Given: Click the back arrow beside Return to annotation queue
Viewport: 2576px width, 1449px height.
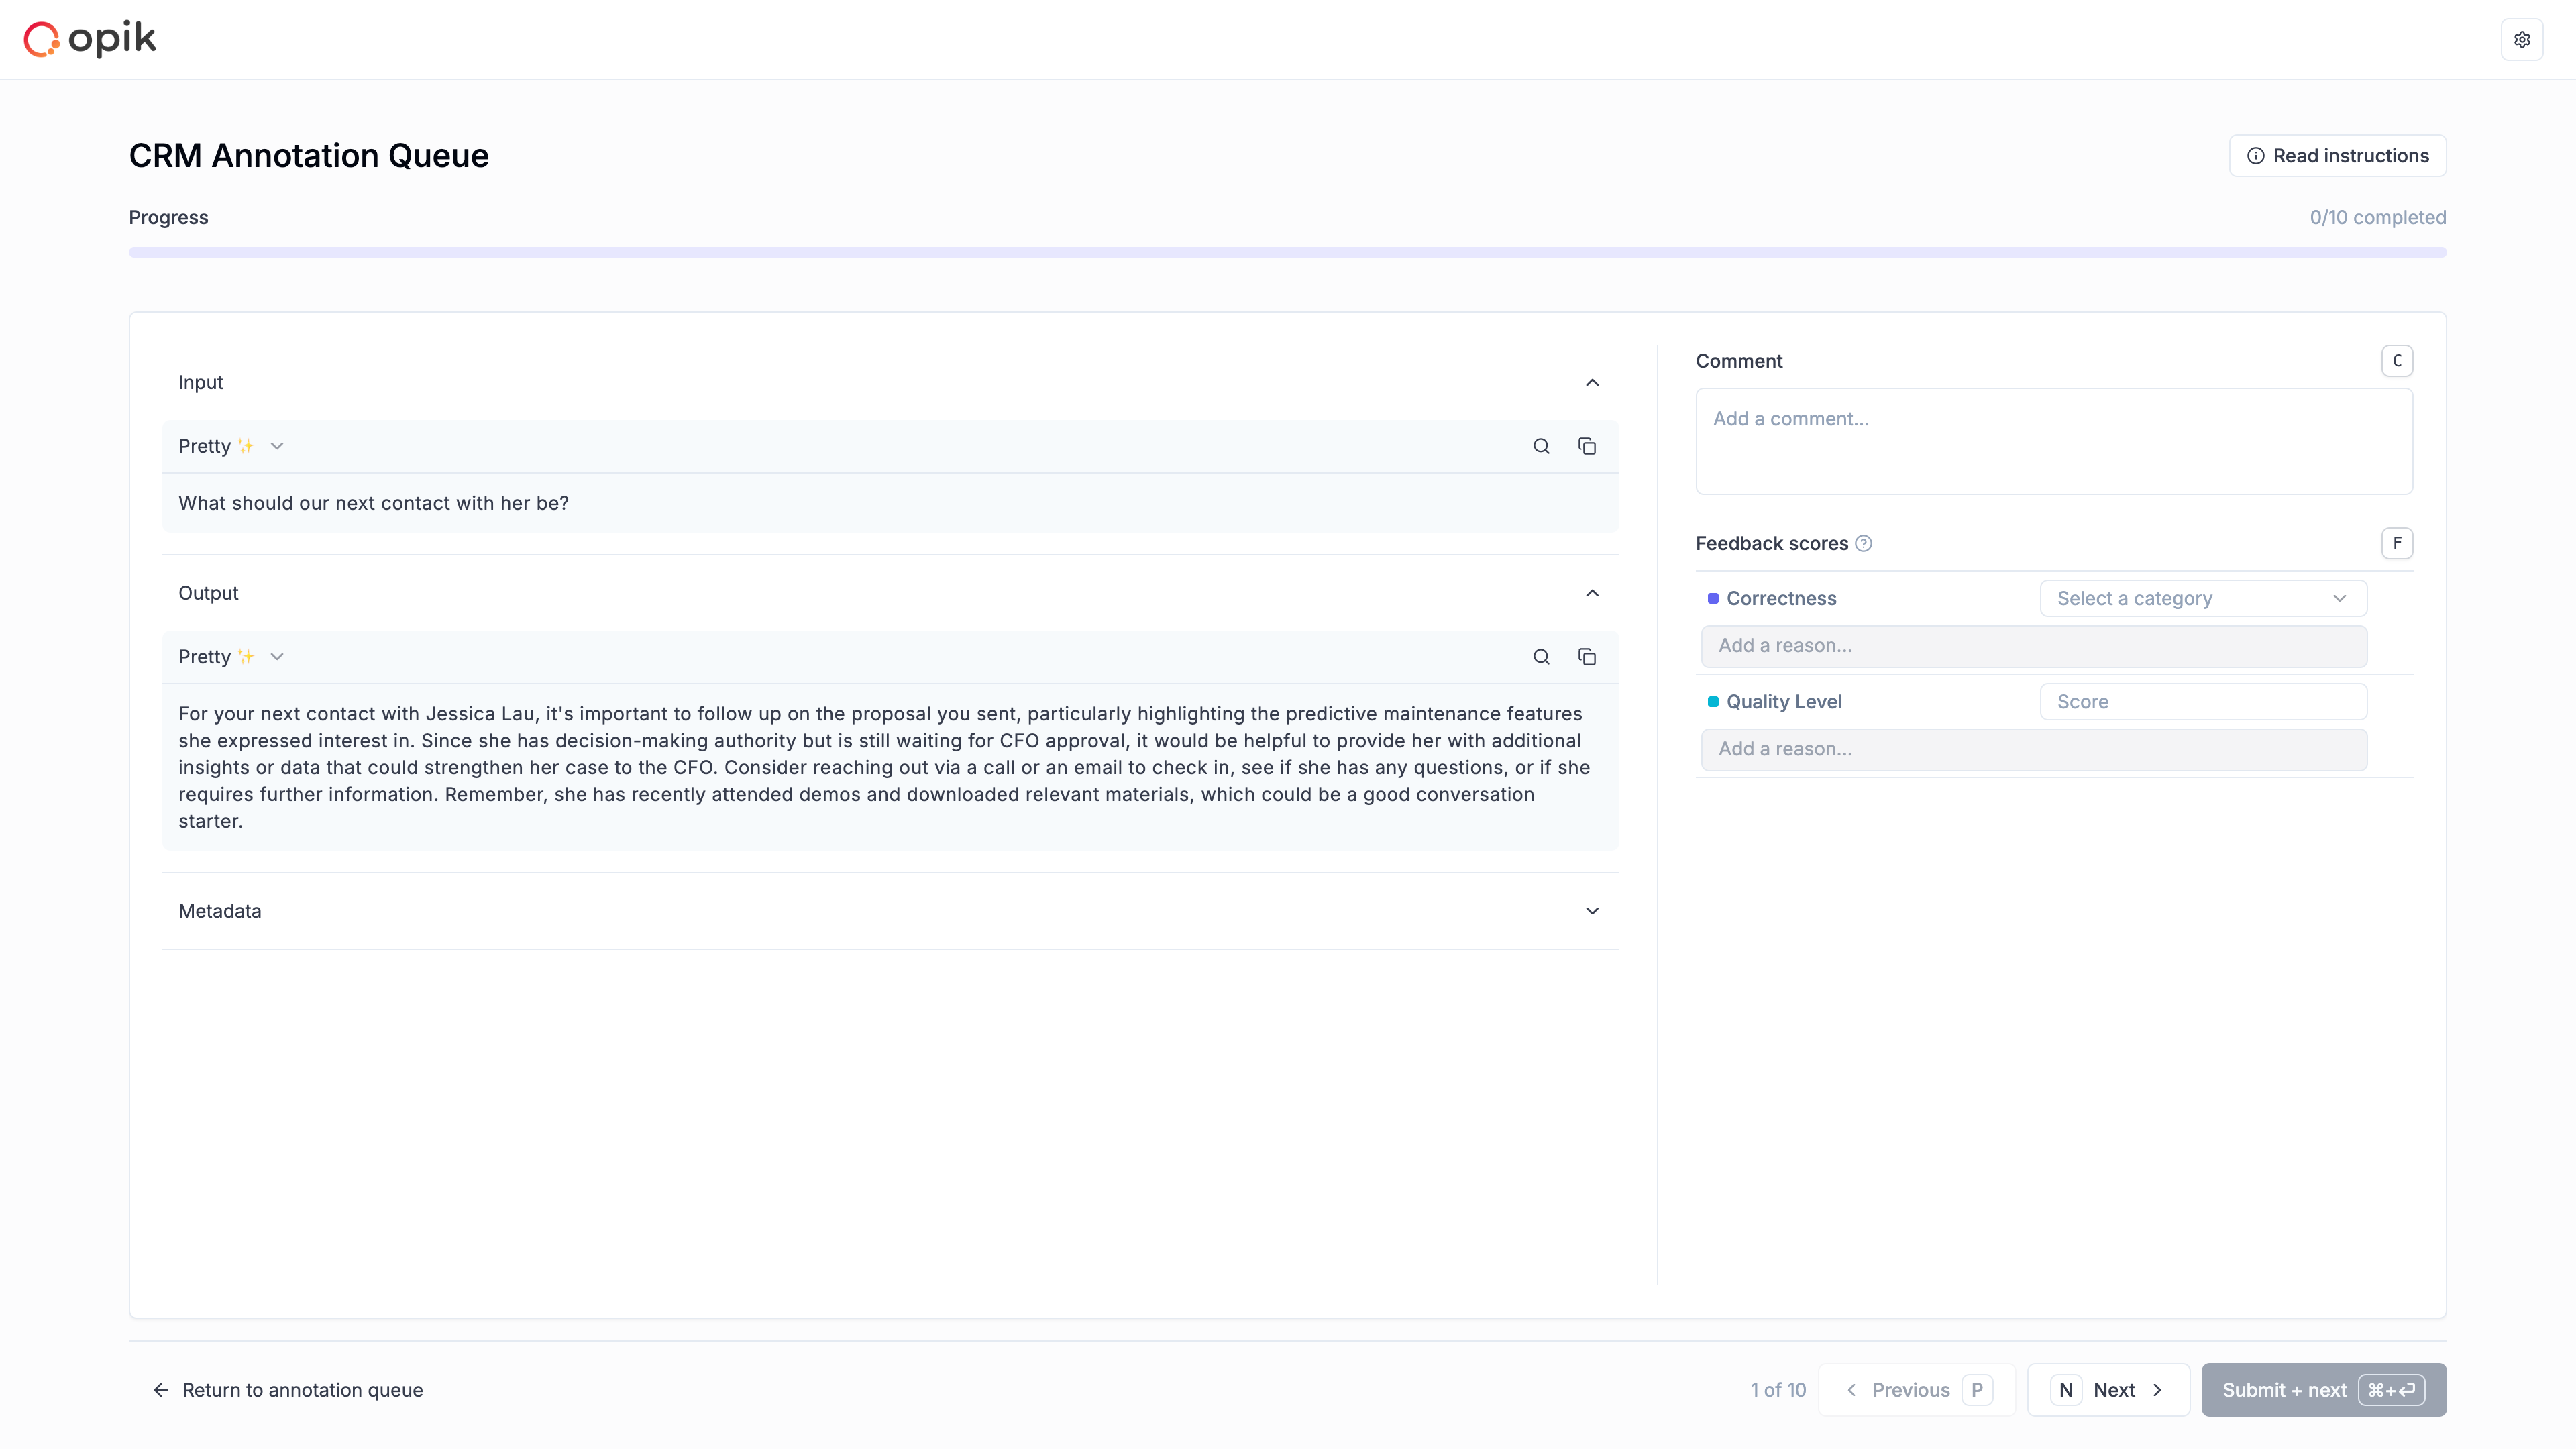Looking at the screenshot, I should point(161,1390).
